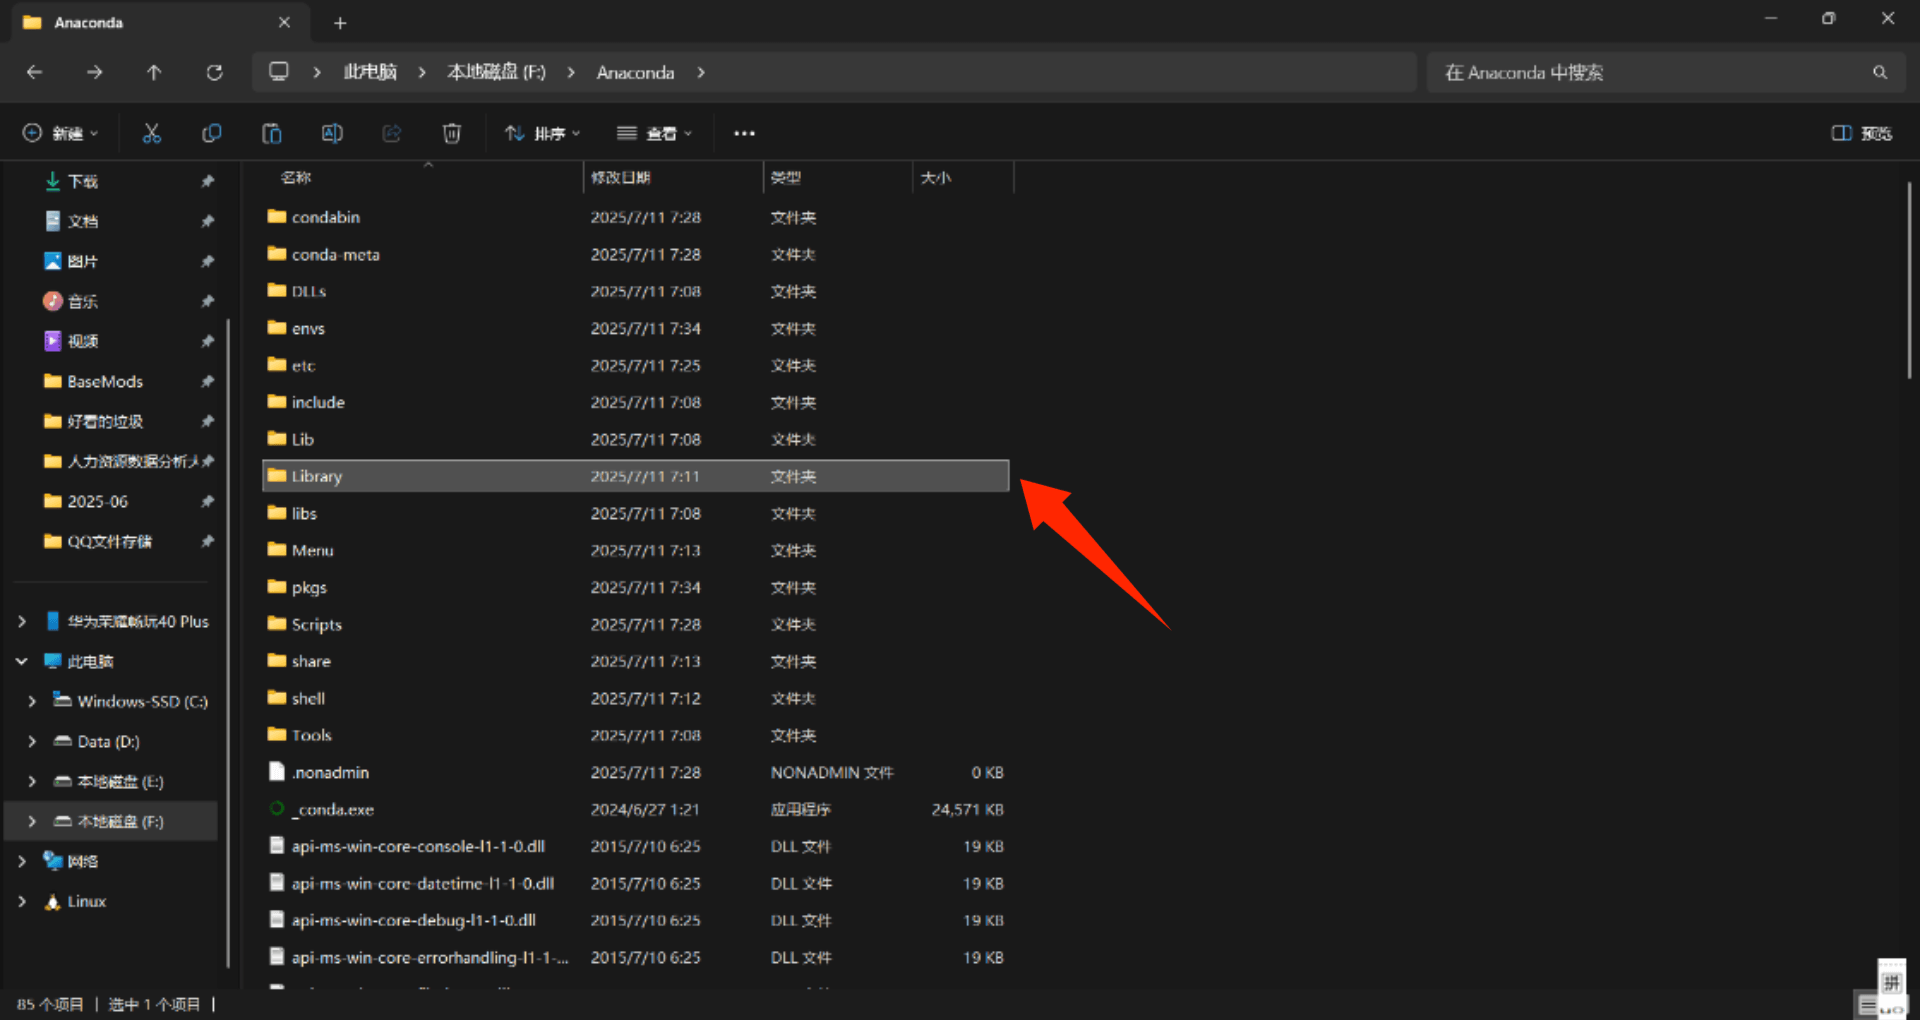Close the Anaconda tab

coord(284,22)
